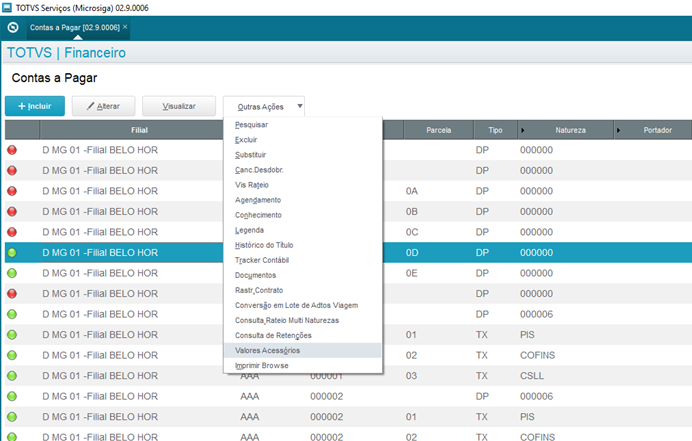The height and width of the screenshot is (441, 692).
Task: Click the Filial column header
Action: coord(139,130)
